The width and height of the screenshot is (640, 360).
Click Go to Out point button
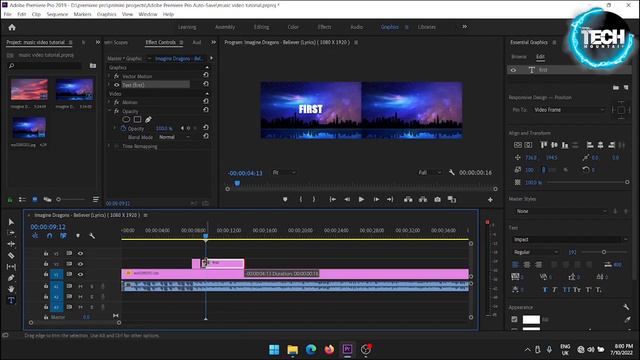390,200
